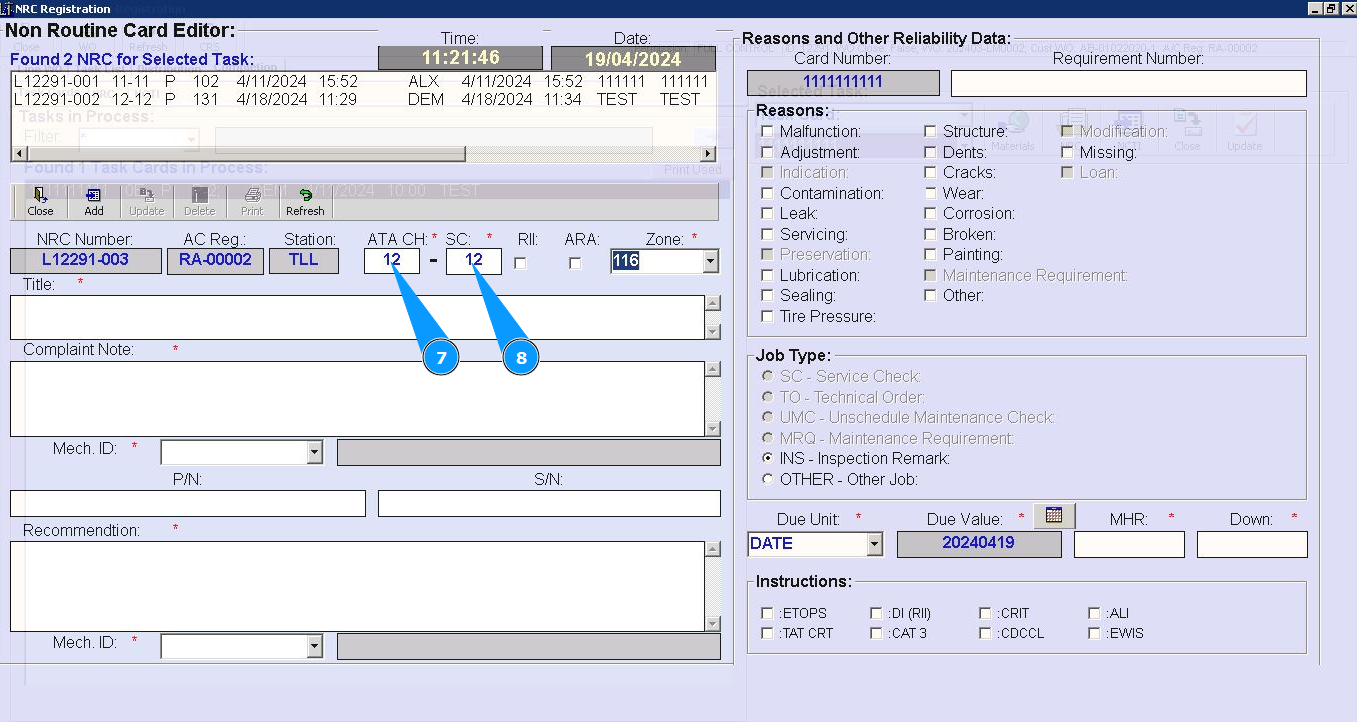
Task: Click the NRC list horizontal scrollbar right arrow
Action: click(709, 154)
